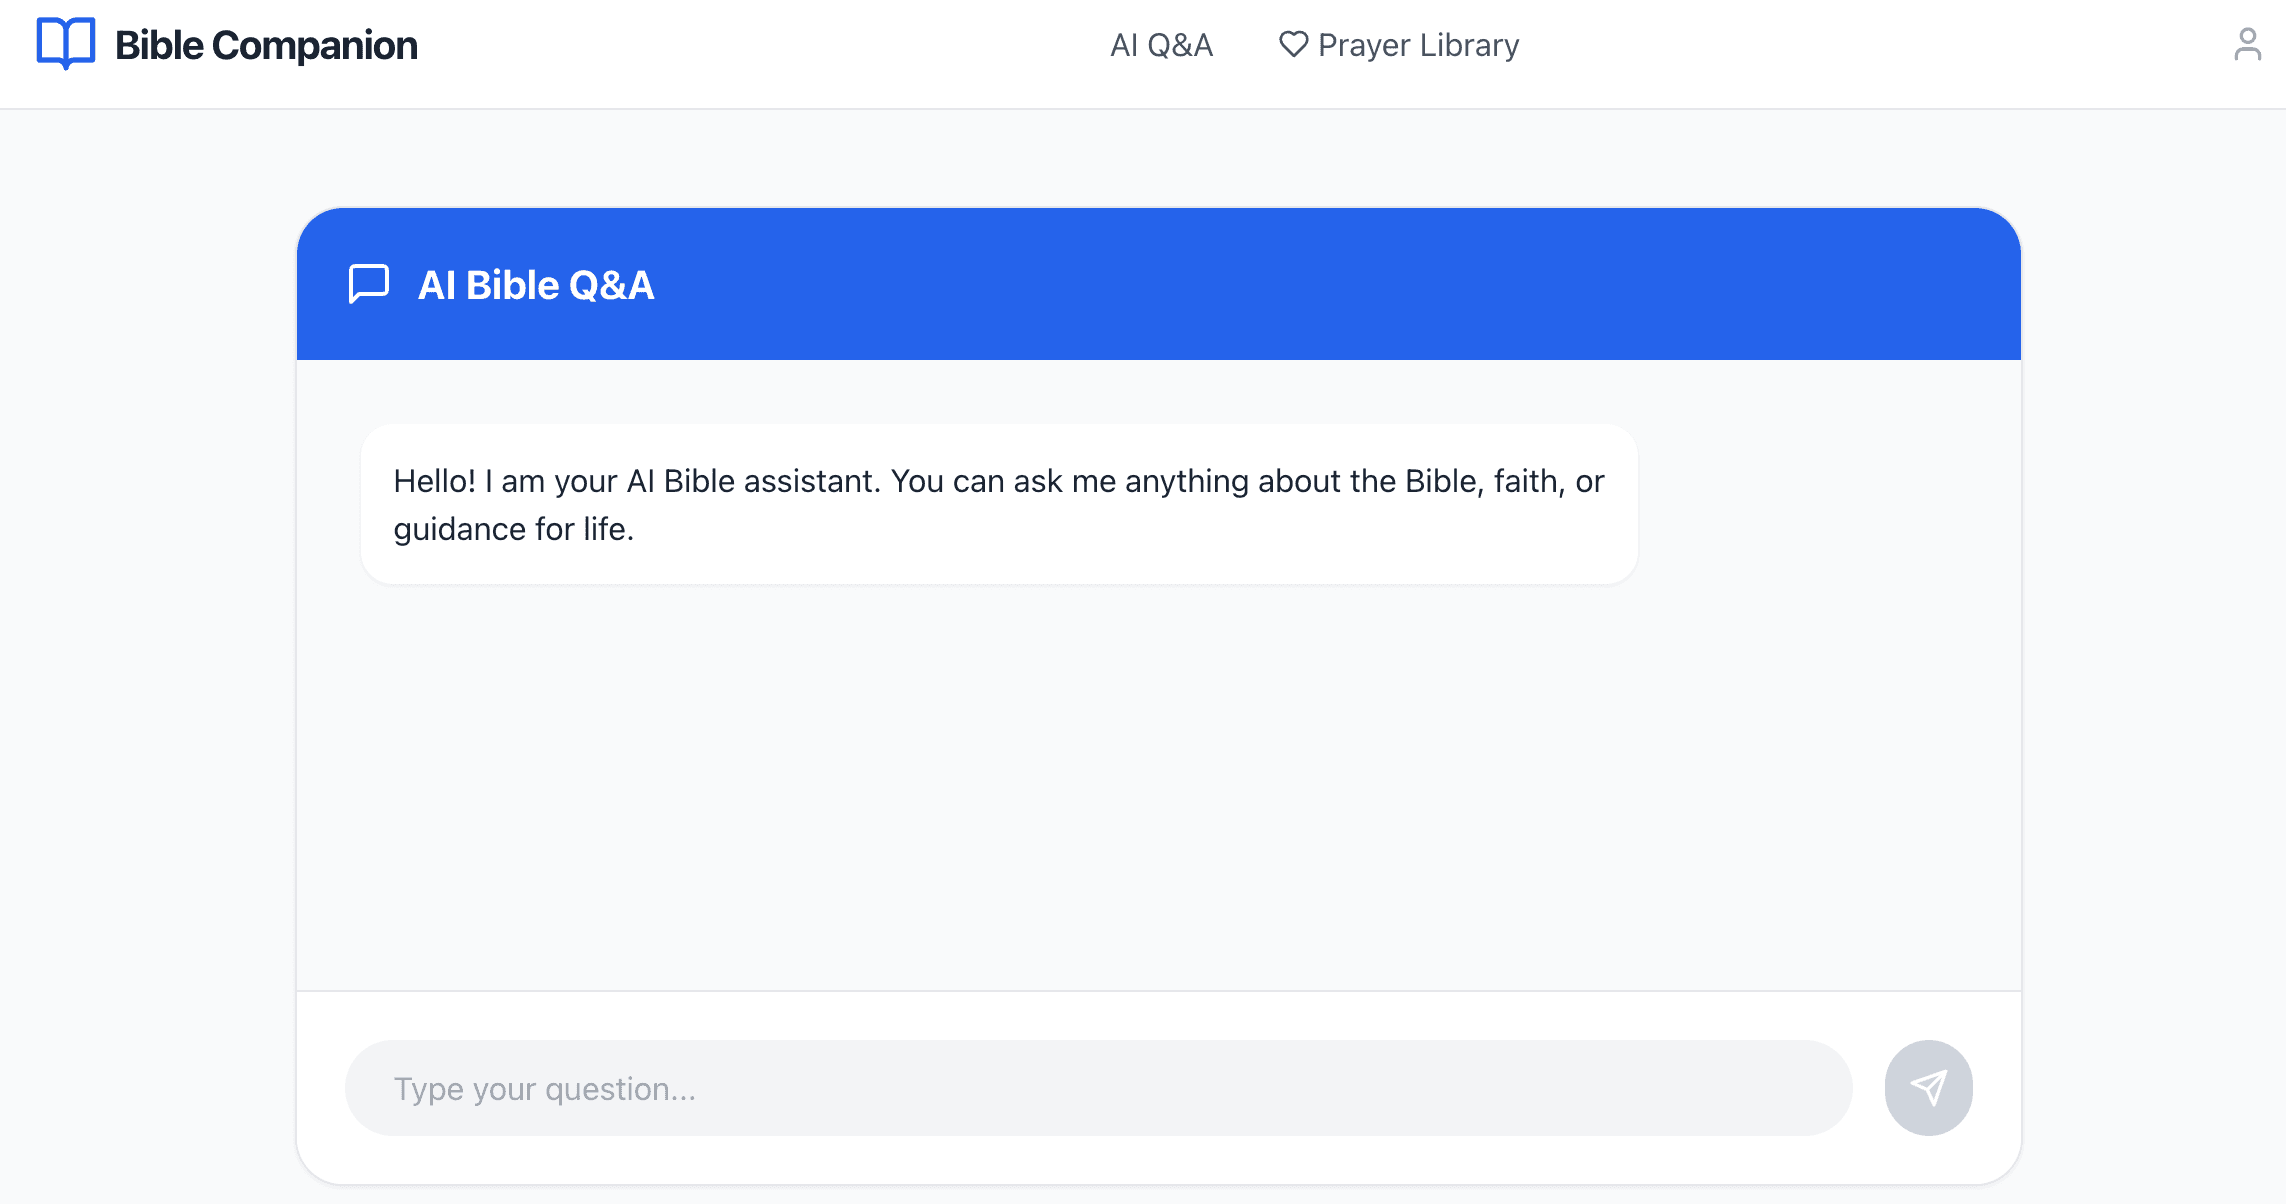The width and height of the screenshot is (2286, 1204).
Task: Open the AI Q&A navigation item
Action: [x=1161, y=45]
